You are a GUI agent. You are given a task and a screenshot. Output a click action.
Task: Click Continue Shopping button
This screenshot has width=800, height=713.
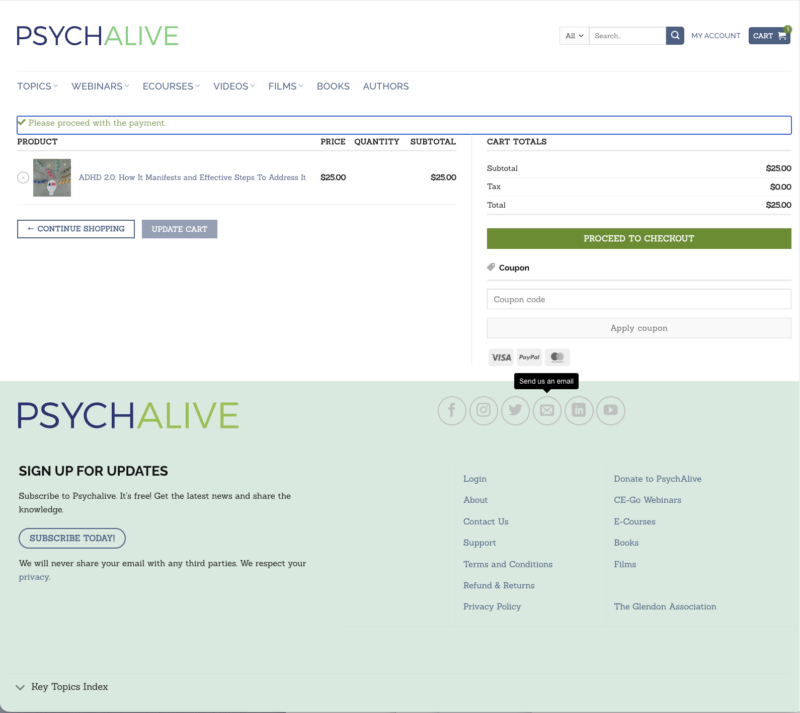pyautogui.click(x=76, y=229)
